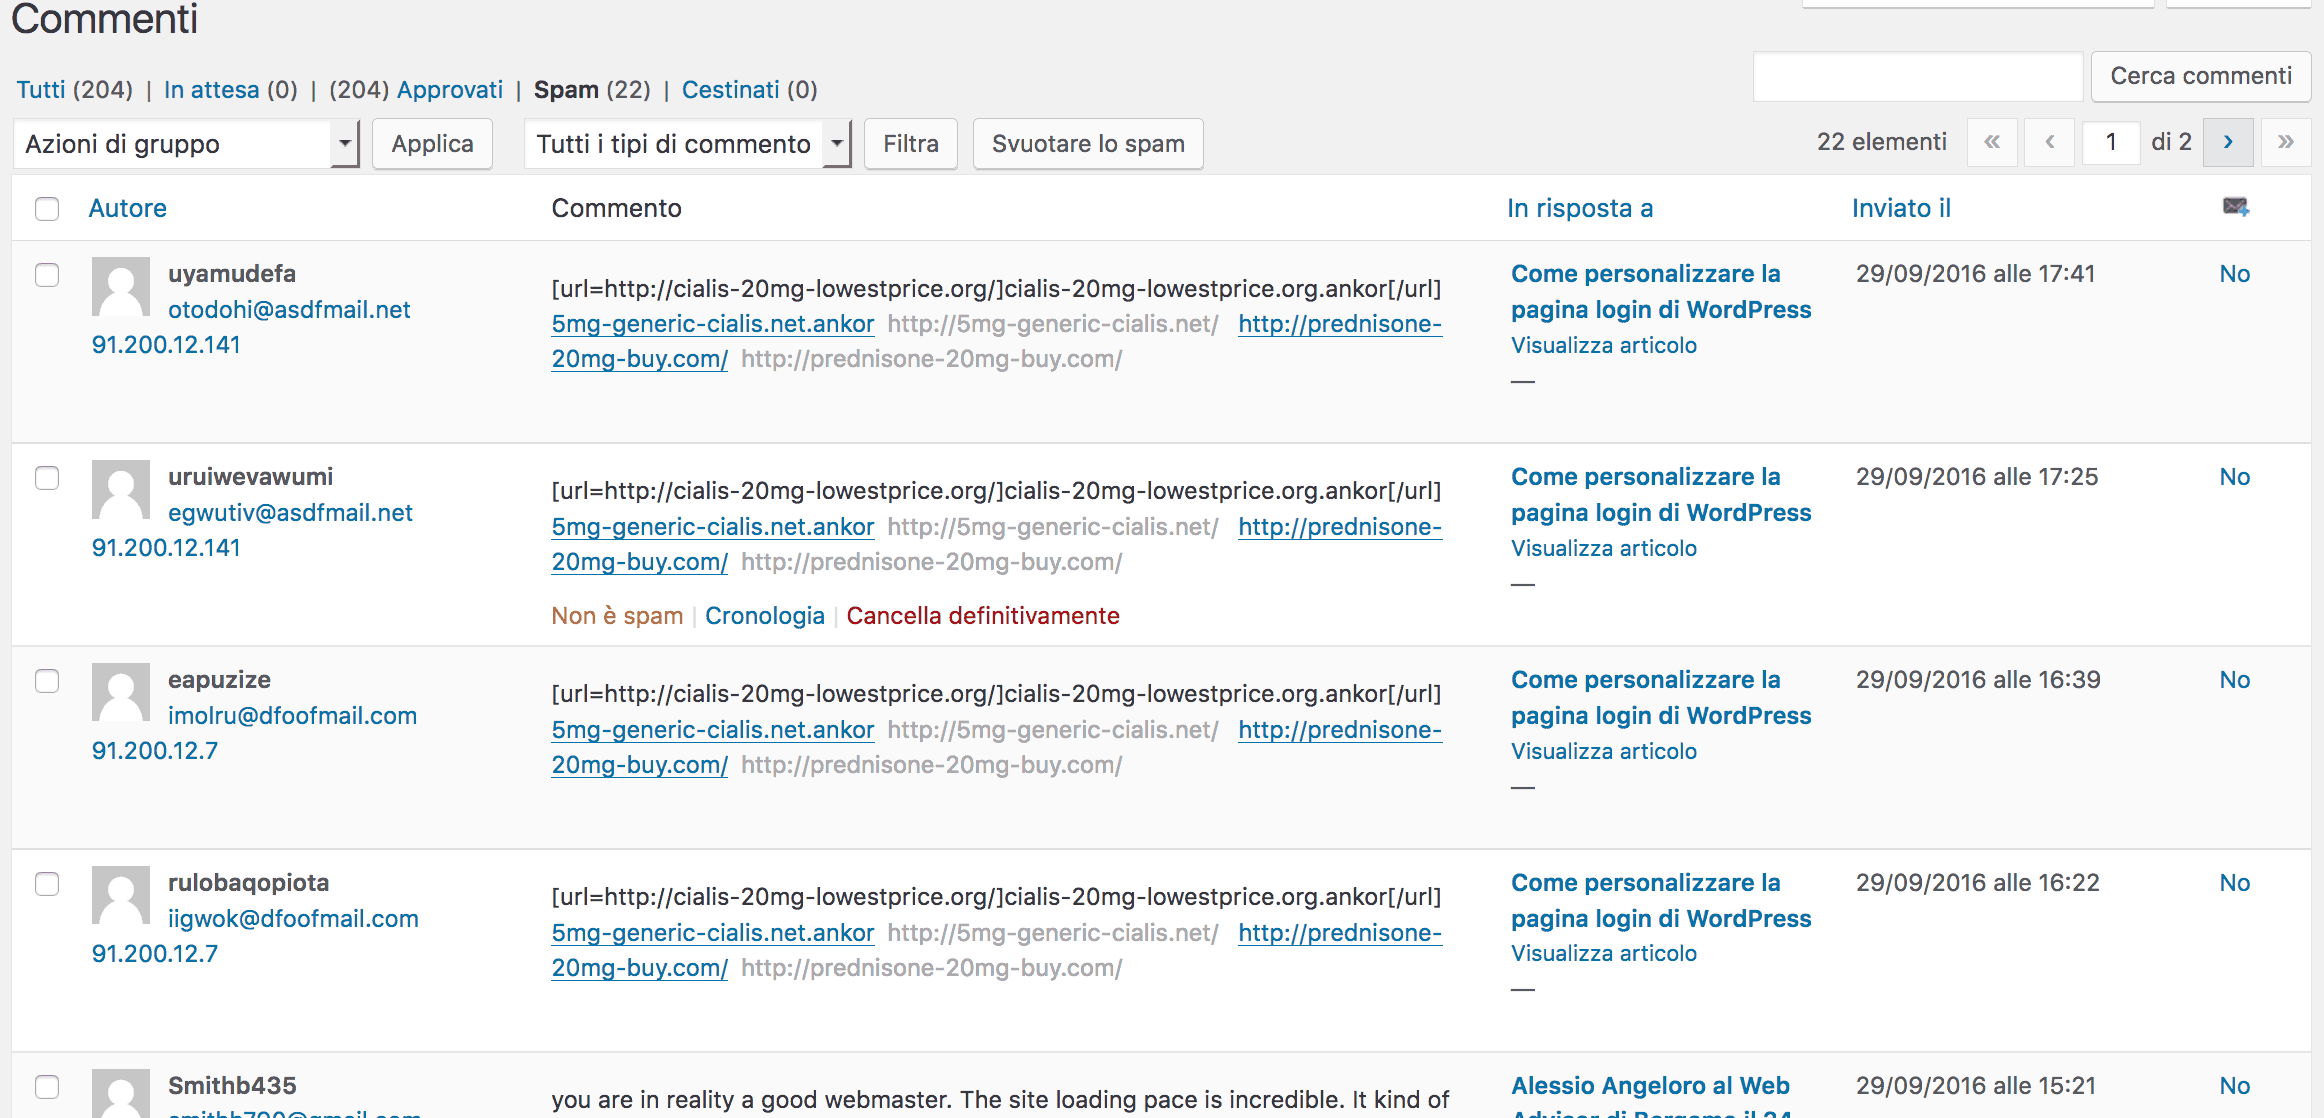Focus the comment search field
Image resolution: width=2324 pixels, height=1118 pixels.
1918,76
